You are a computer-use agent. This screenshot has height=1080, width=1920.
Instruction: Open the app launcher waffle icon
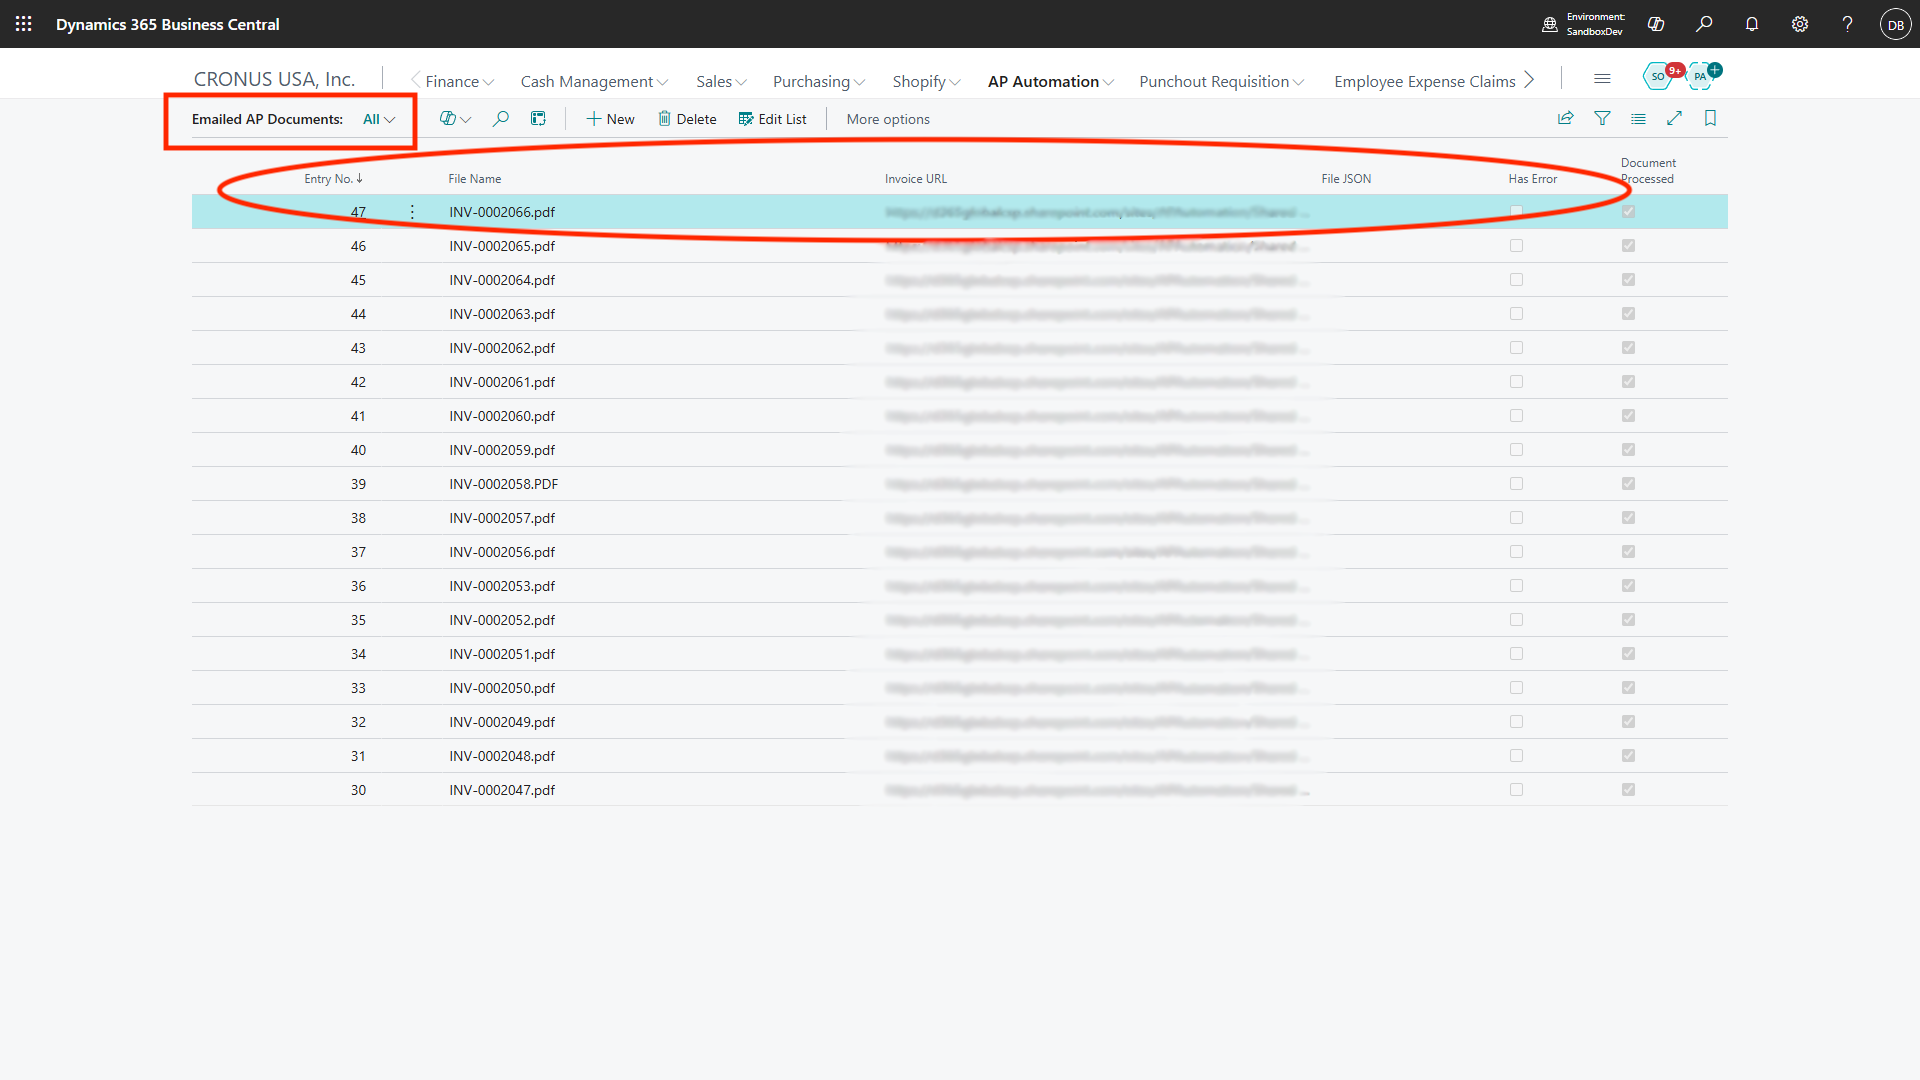[x=24, y=24]
